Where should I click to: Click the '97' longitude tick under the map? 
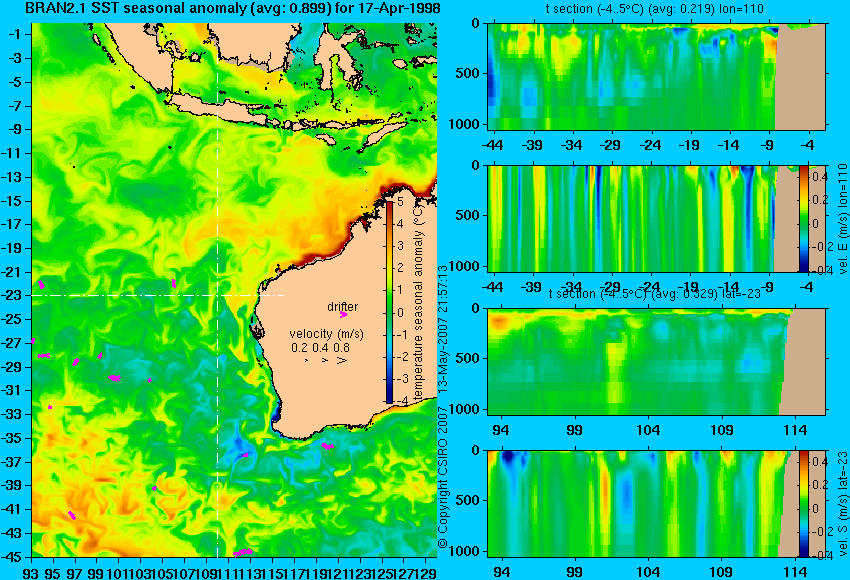pos(75,573)
